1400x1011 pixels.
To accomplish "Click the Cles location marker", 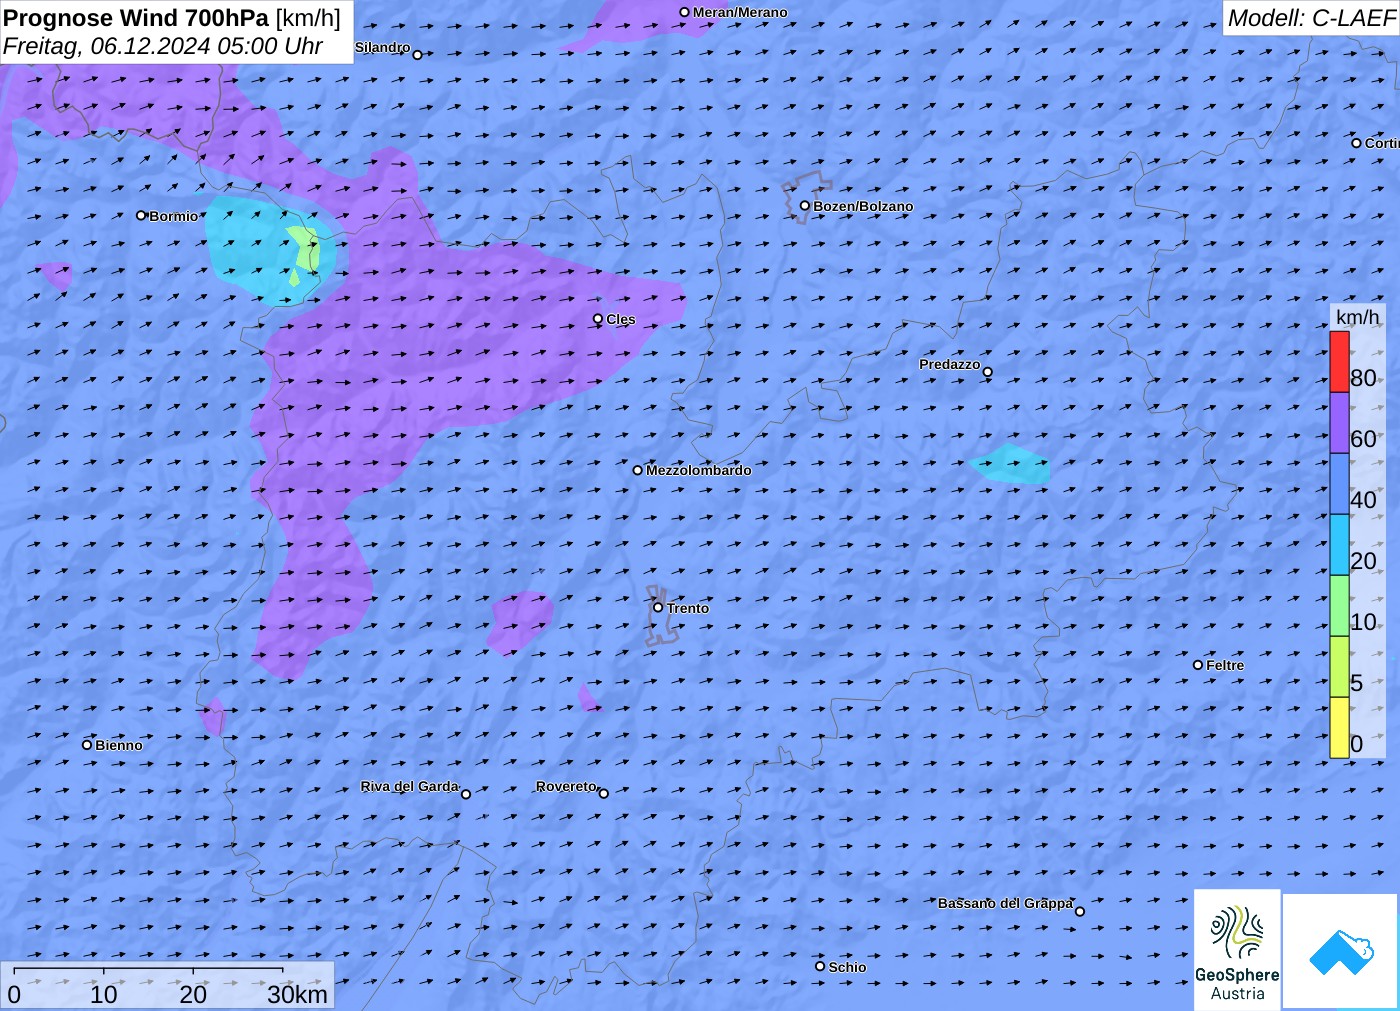I will 598,319.
